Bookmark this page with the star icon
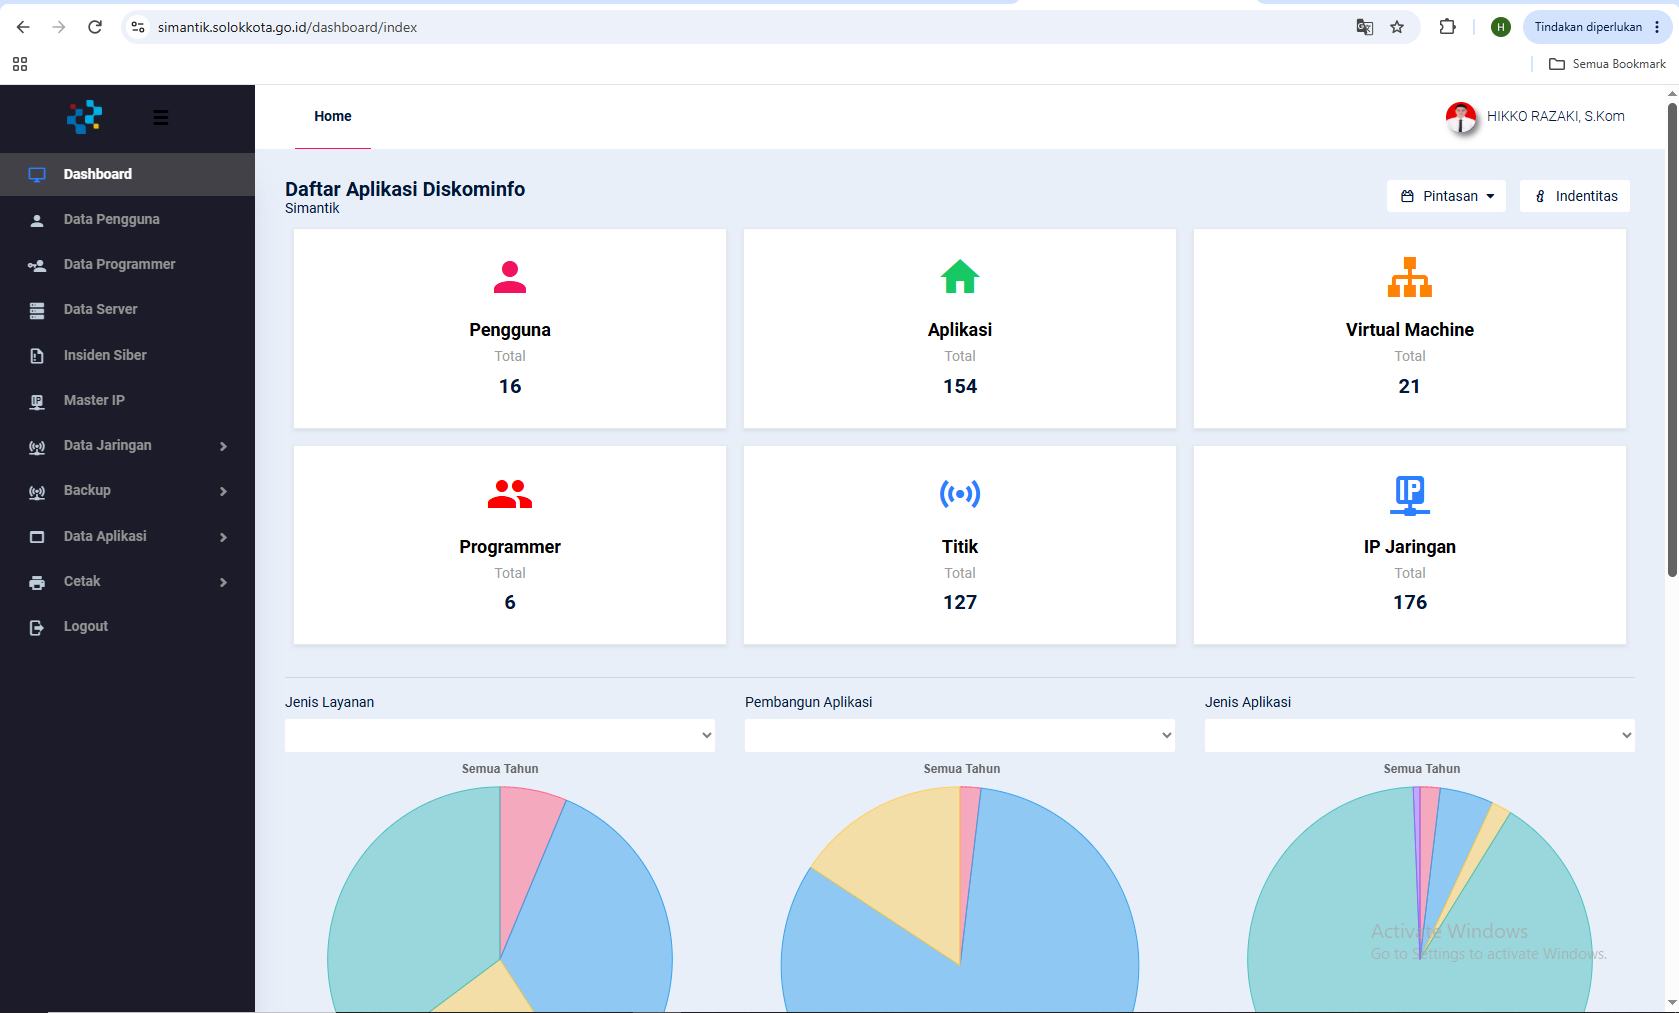The height and width of the screenshot is (1013, 1679). 1397,27
